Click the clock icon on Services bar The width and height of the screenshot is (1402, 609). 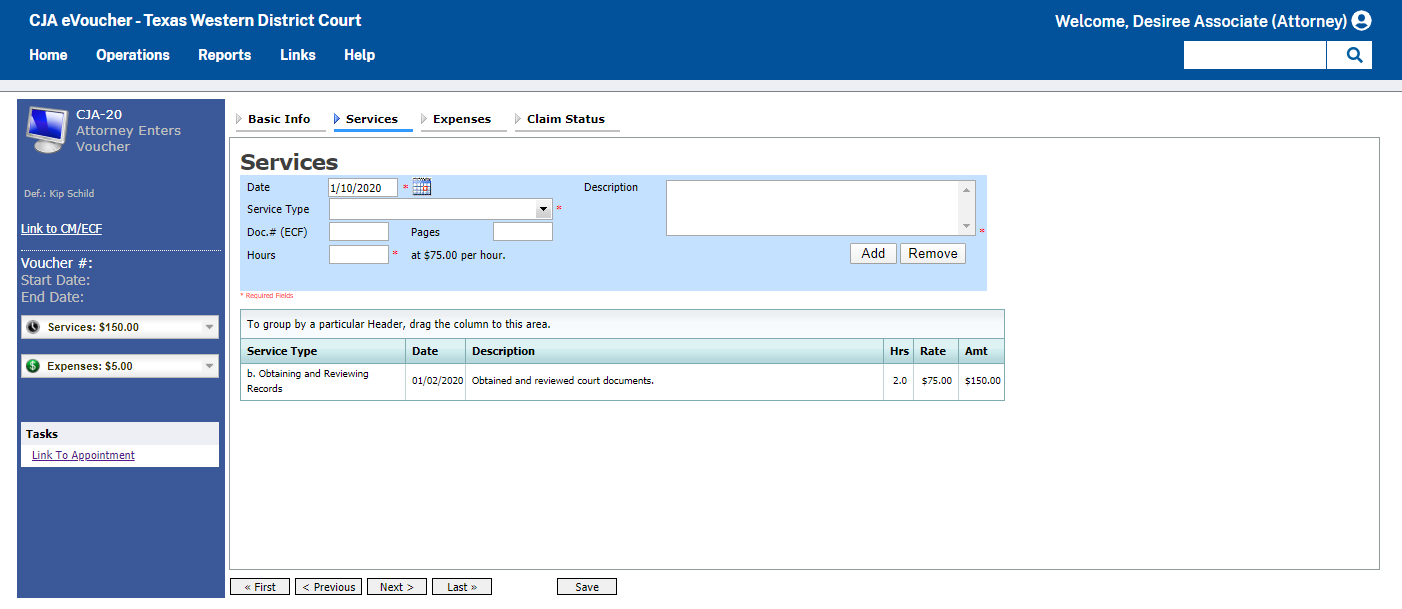pos(31,326)
